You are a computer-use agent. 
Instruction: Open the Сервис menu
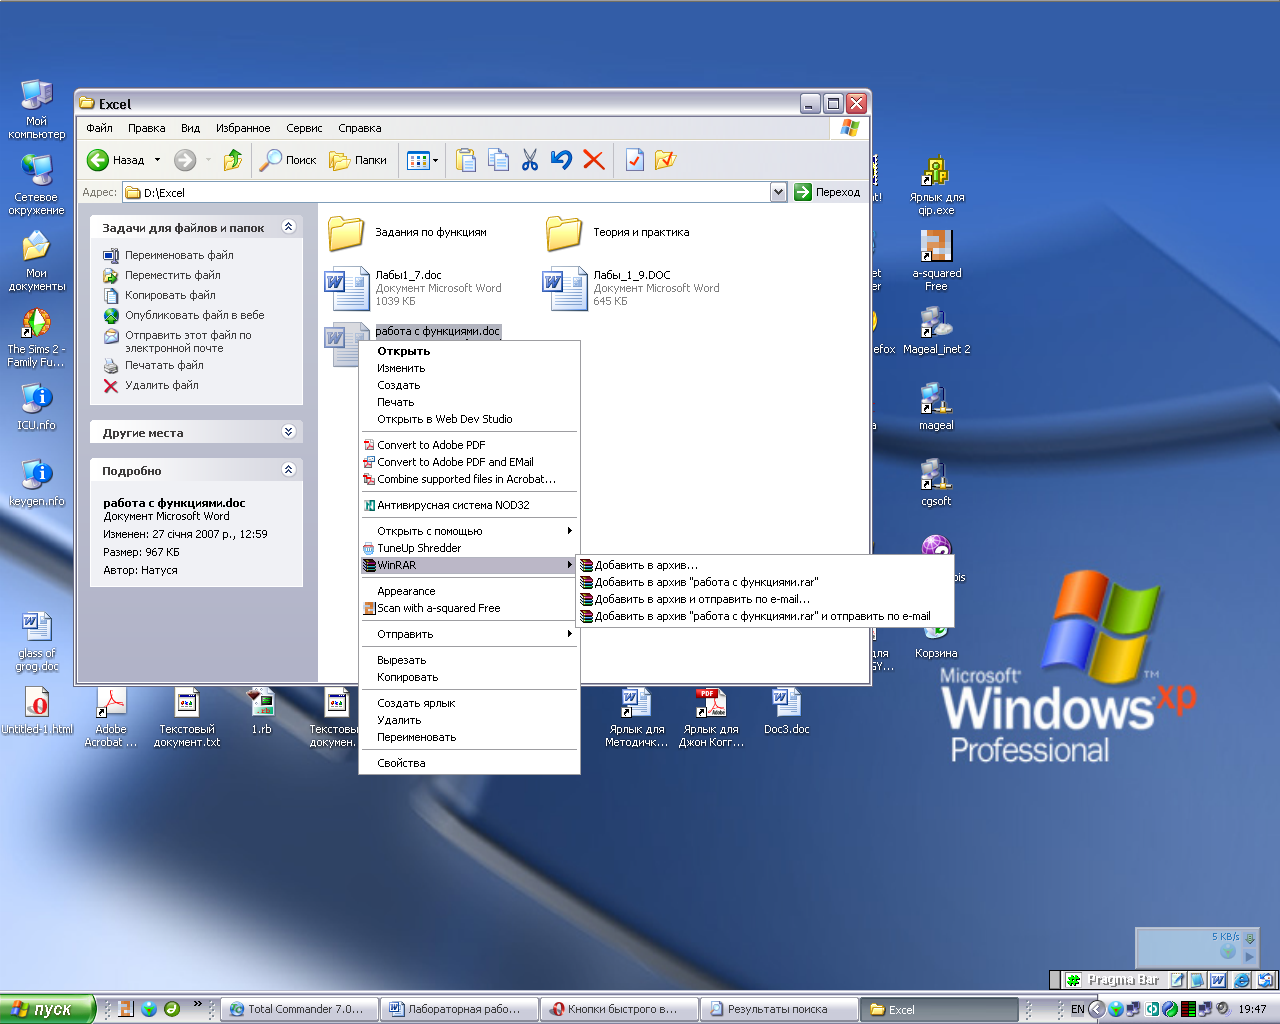point(304,128)
